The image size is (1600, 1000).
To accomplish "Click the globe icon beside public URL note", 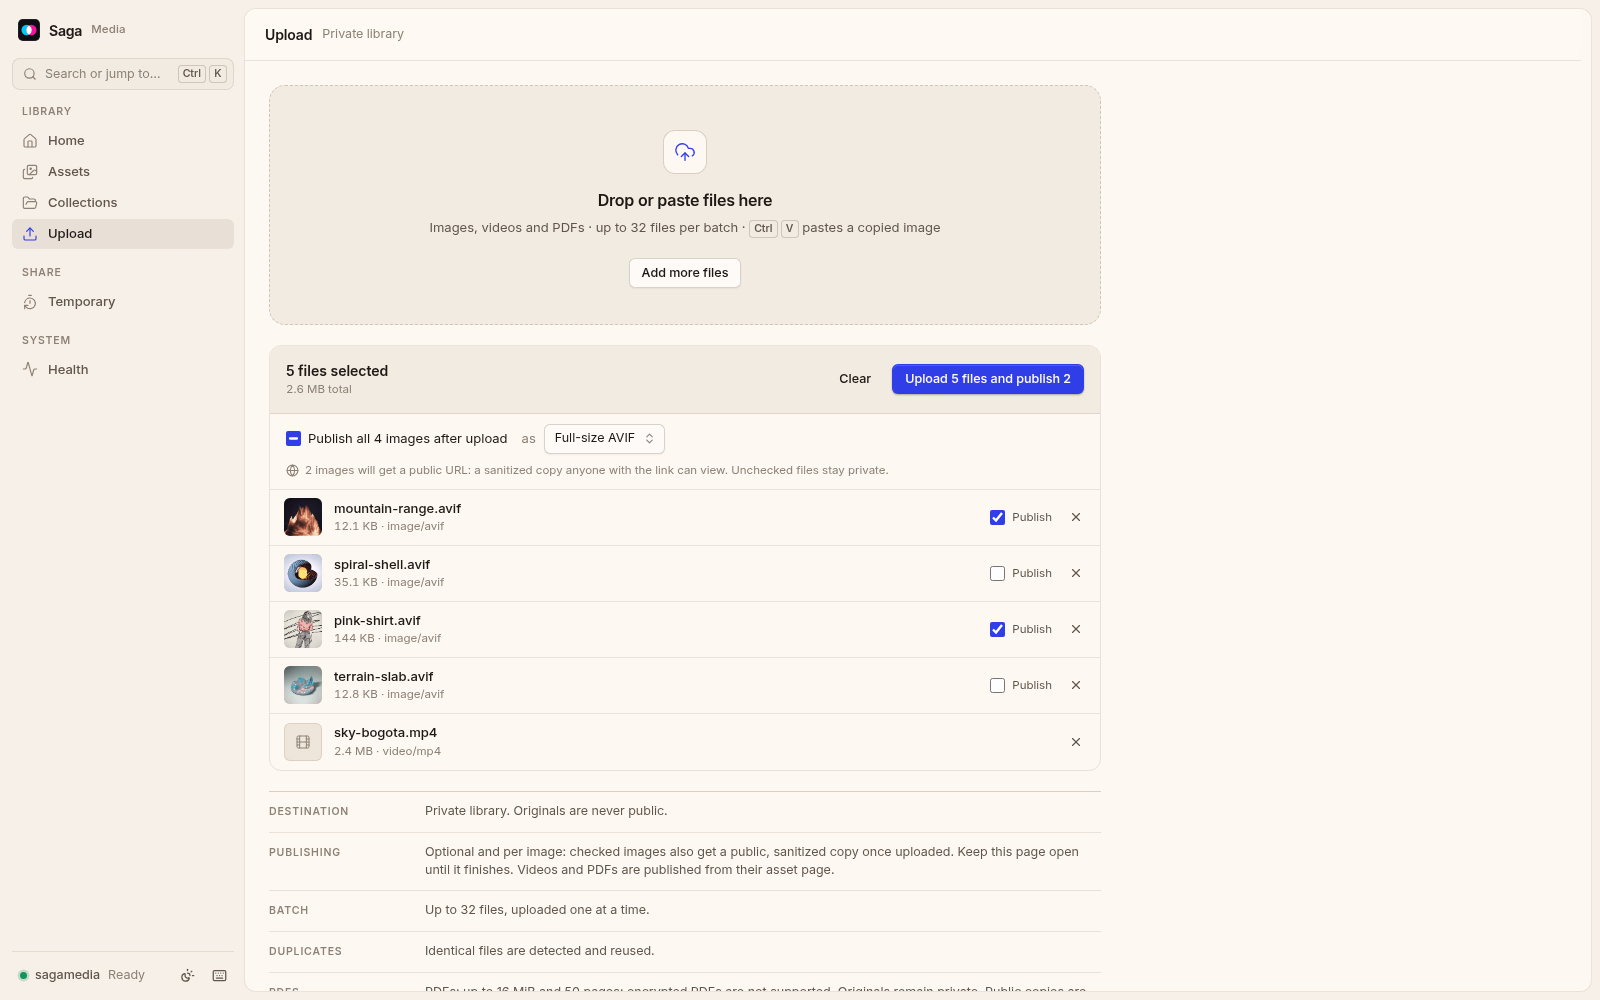I will (292, 470).
